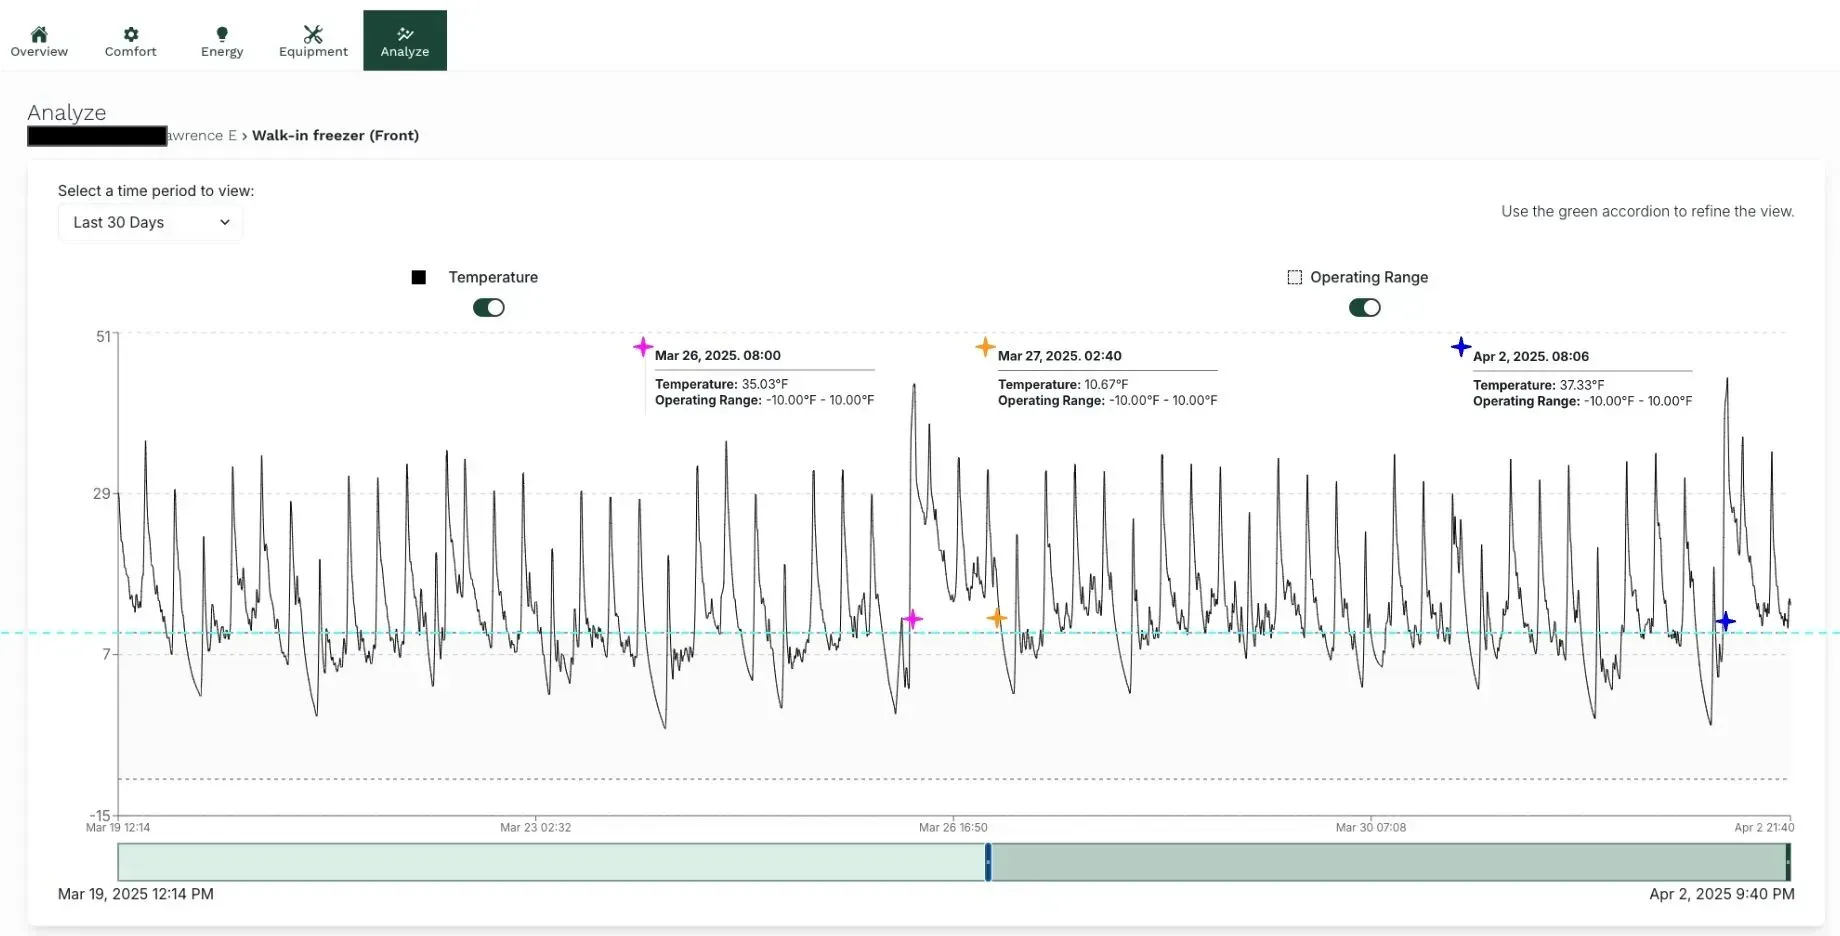Toggle the Operating Range switch

coord(1365,308)
